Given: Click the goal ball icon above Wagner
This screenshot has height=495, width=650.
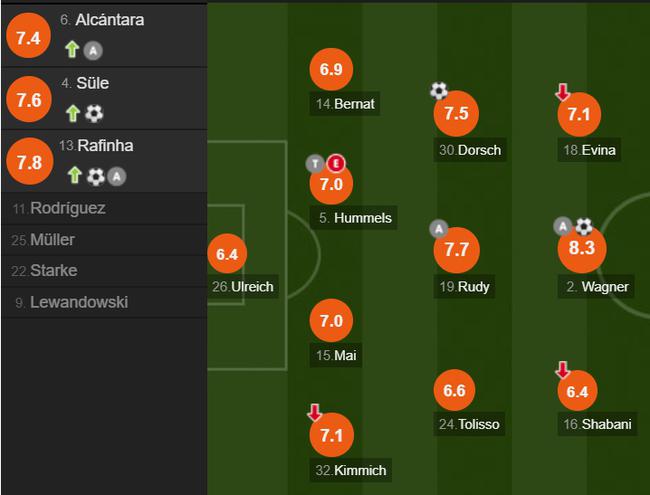Looking at the screenshot, I should pos(584,227).
